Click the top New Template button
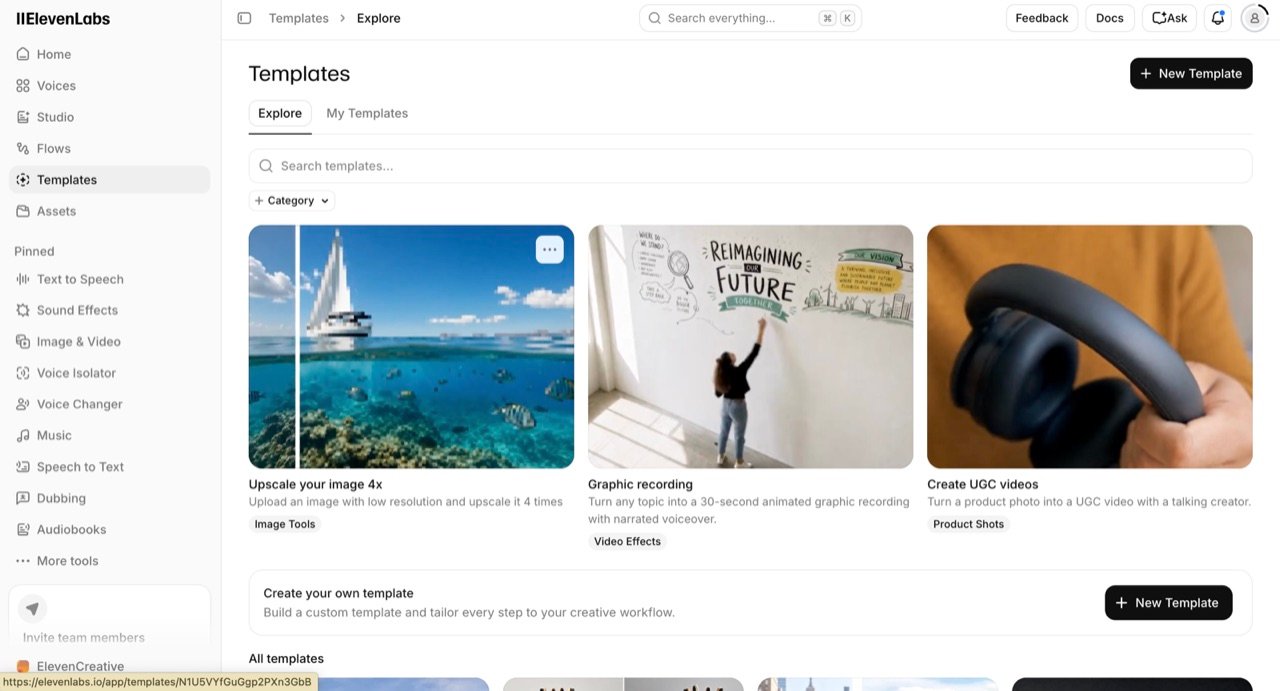1280x691 pixels. pyautogui.click(x=1191, y=73)
